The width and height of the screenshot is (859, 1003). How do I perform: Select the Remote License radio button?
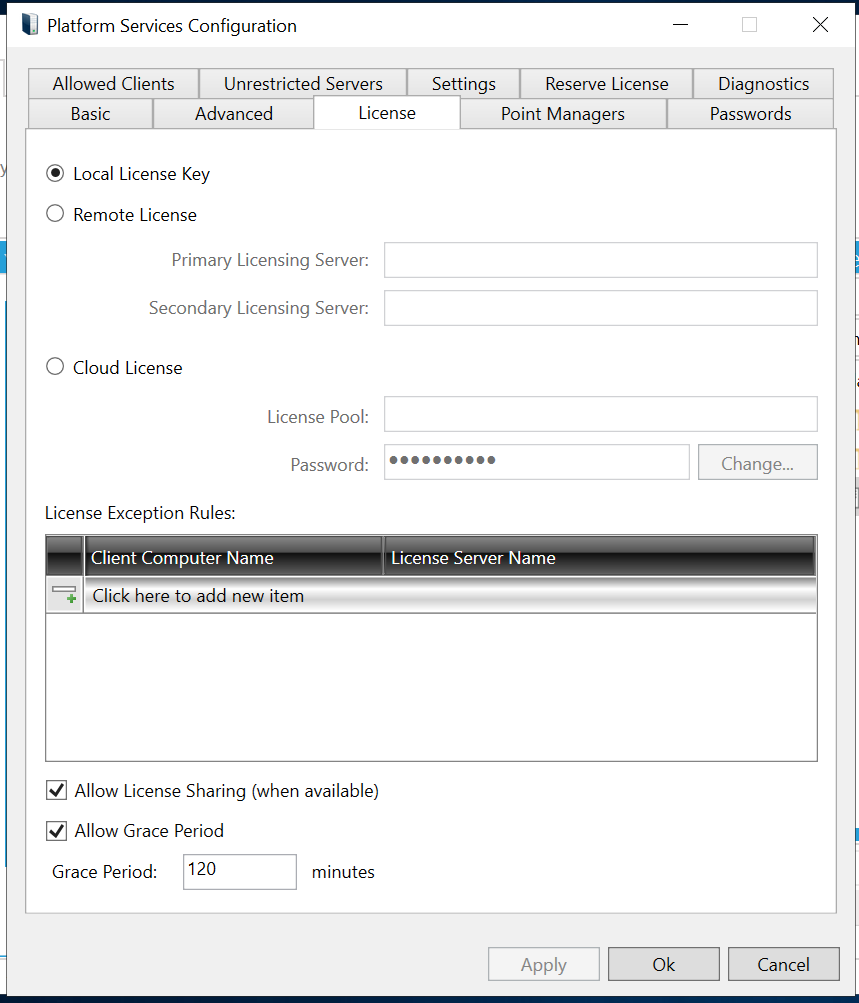[56, 214]
